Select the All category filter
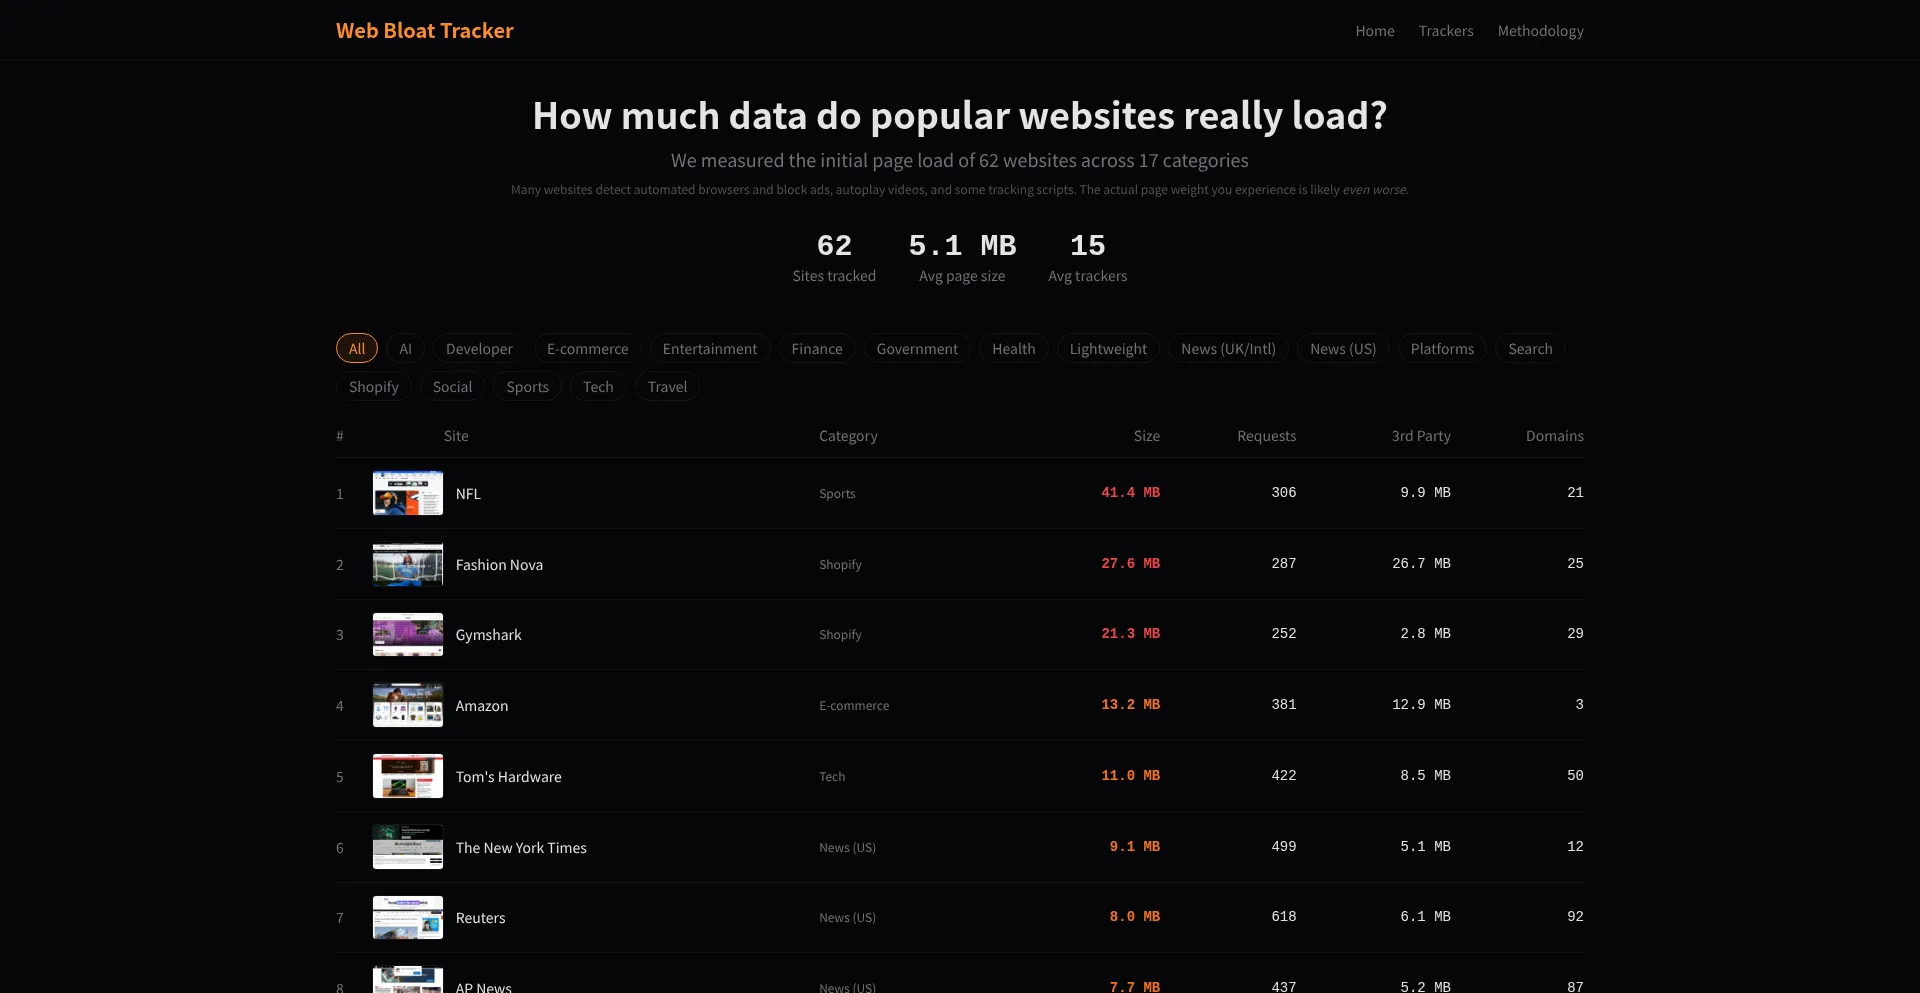The width and height of the screenshot is (1920, 993). [357, 348]
